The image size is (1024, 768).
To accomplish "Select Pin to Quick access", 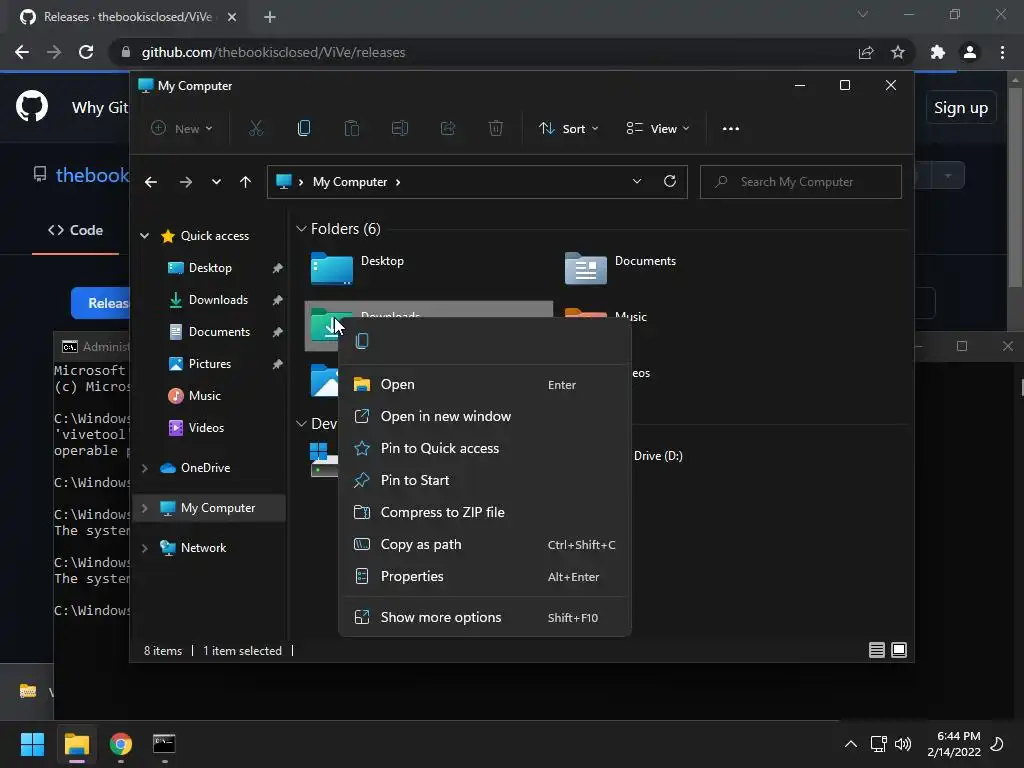I will click(x=485, y=449).
